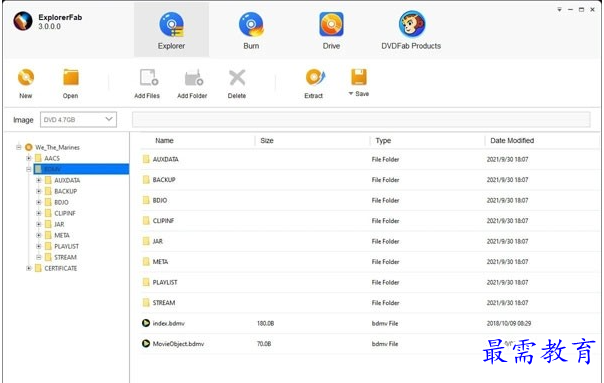Image resolution: width=604 pixels, height=383 pixels.
Task: Select index.bdmv file icon
Action: (x=146, y=323)
